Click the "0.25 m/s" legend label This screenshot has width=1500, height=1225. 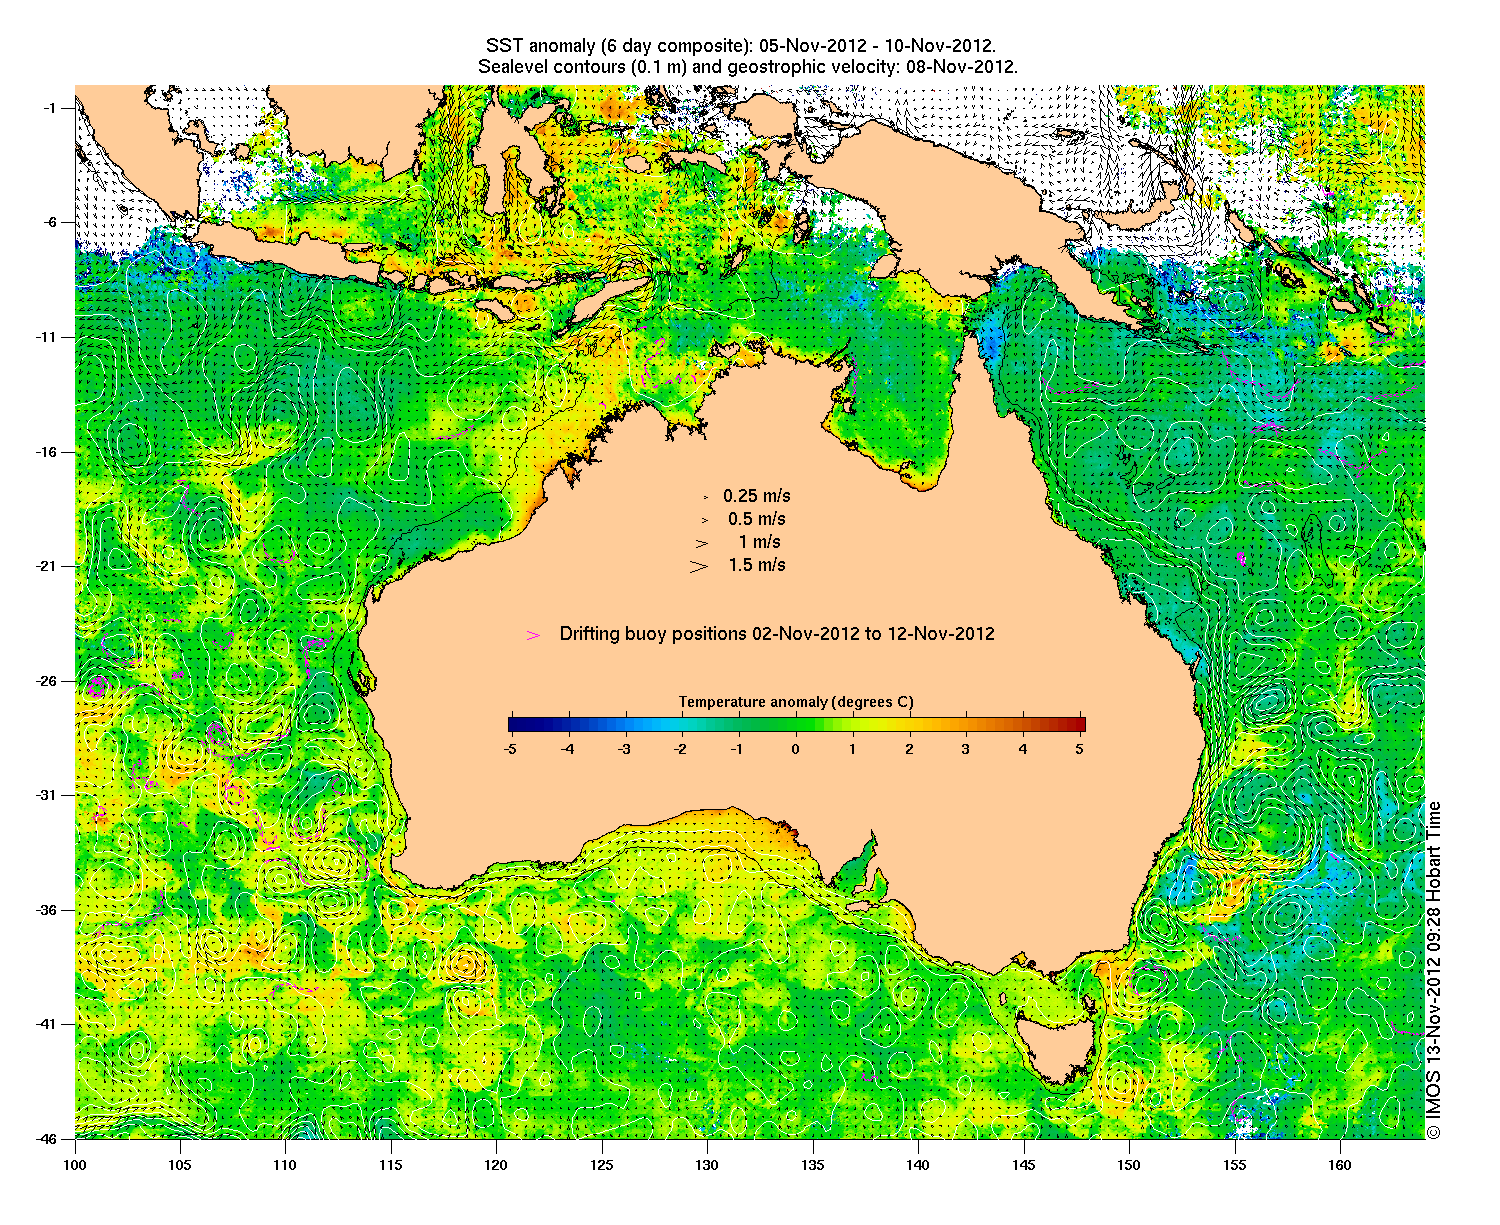(757, 496)
